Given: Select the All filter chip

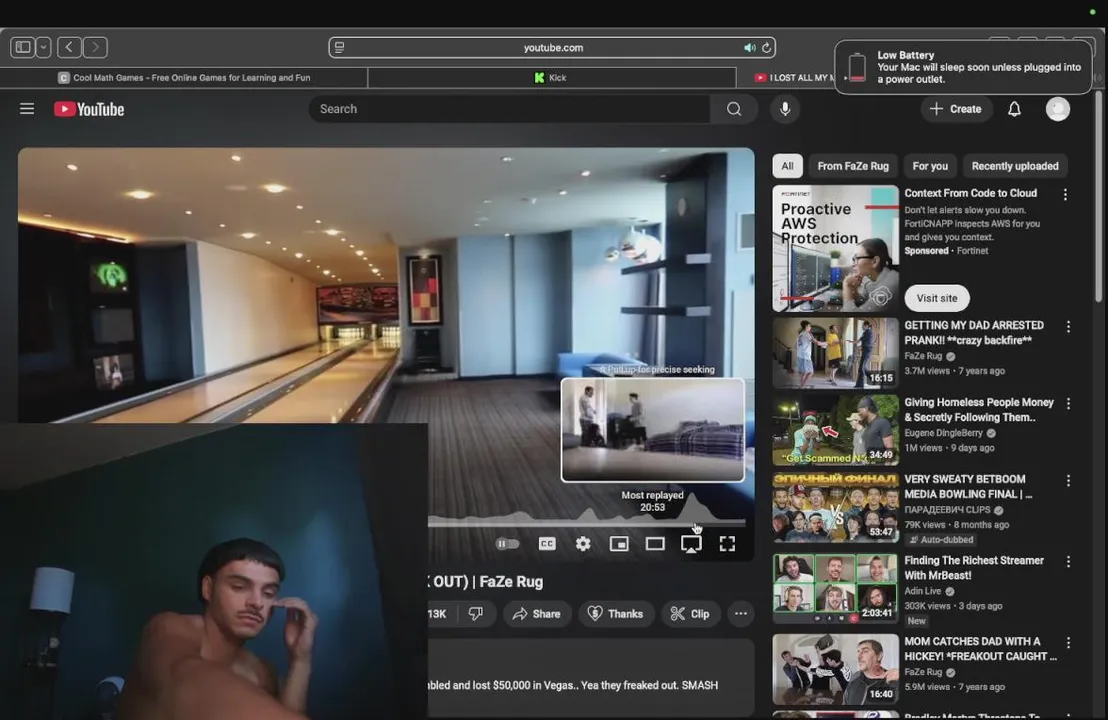Looking at the screenshot, I should pyautogui.click(x=787, y=166).
